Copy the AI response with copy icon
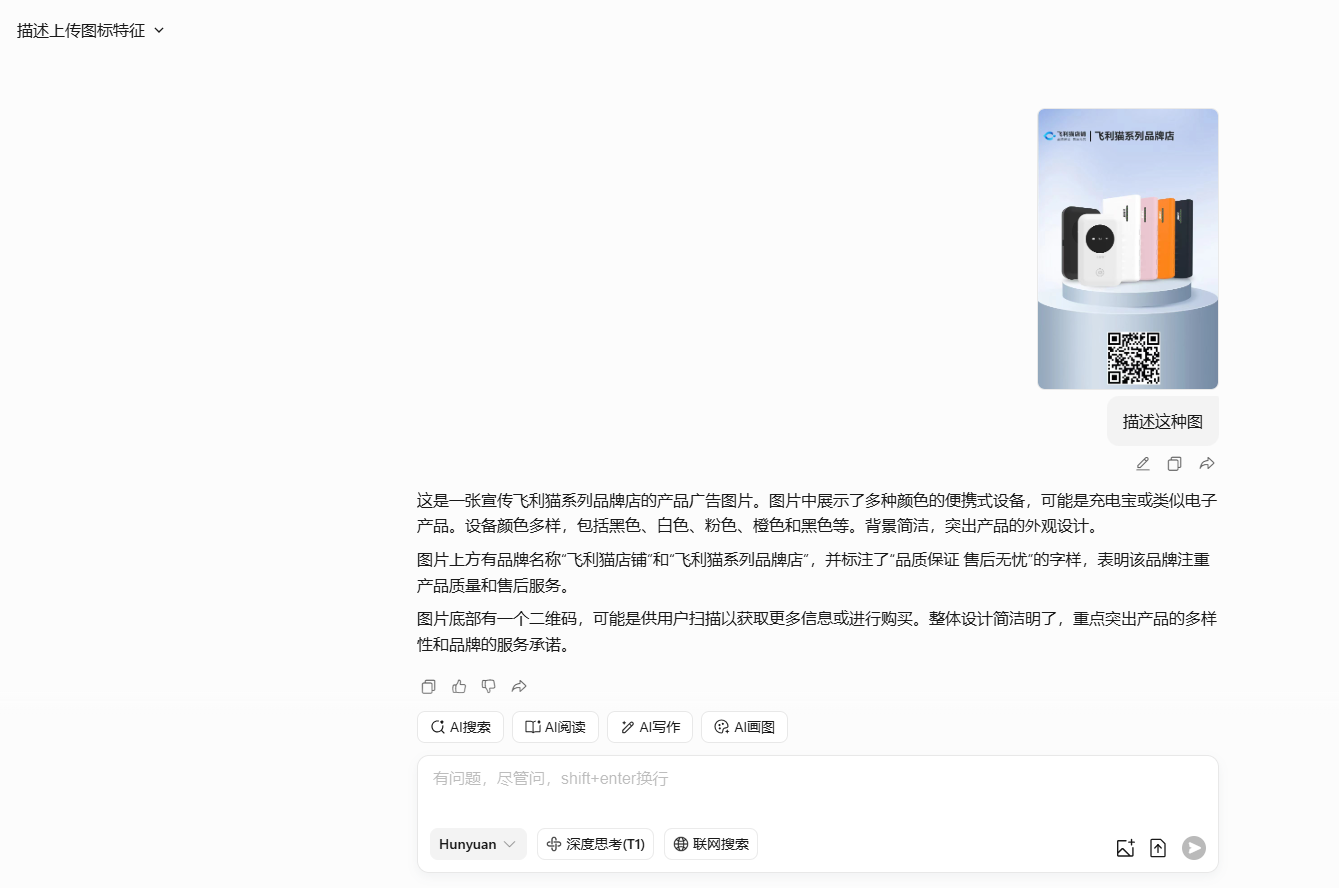 pyautogui.click(x=428, y=686)
